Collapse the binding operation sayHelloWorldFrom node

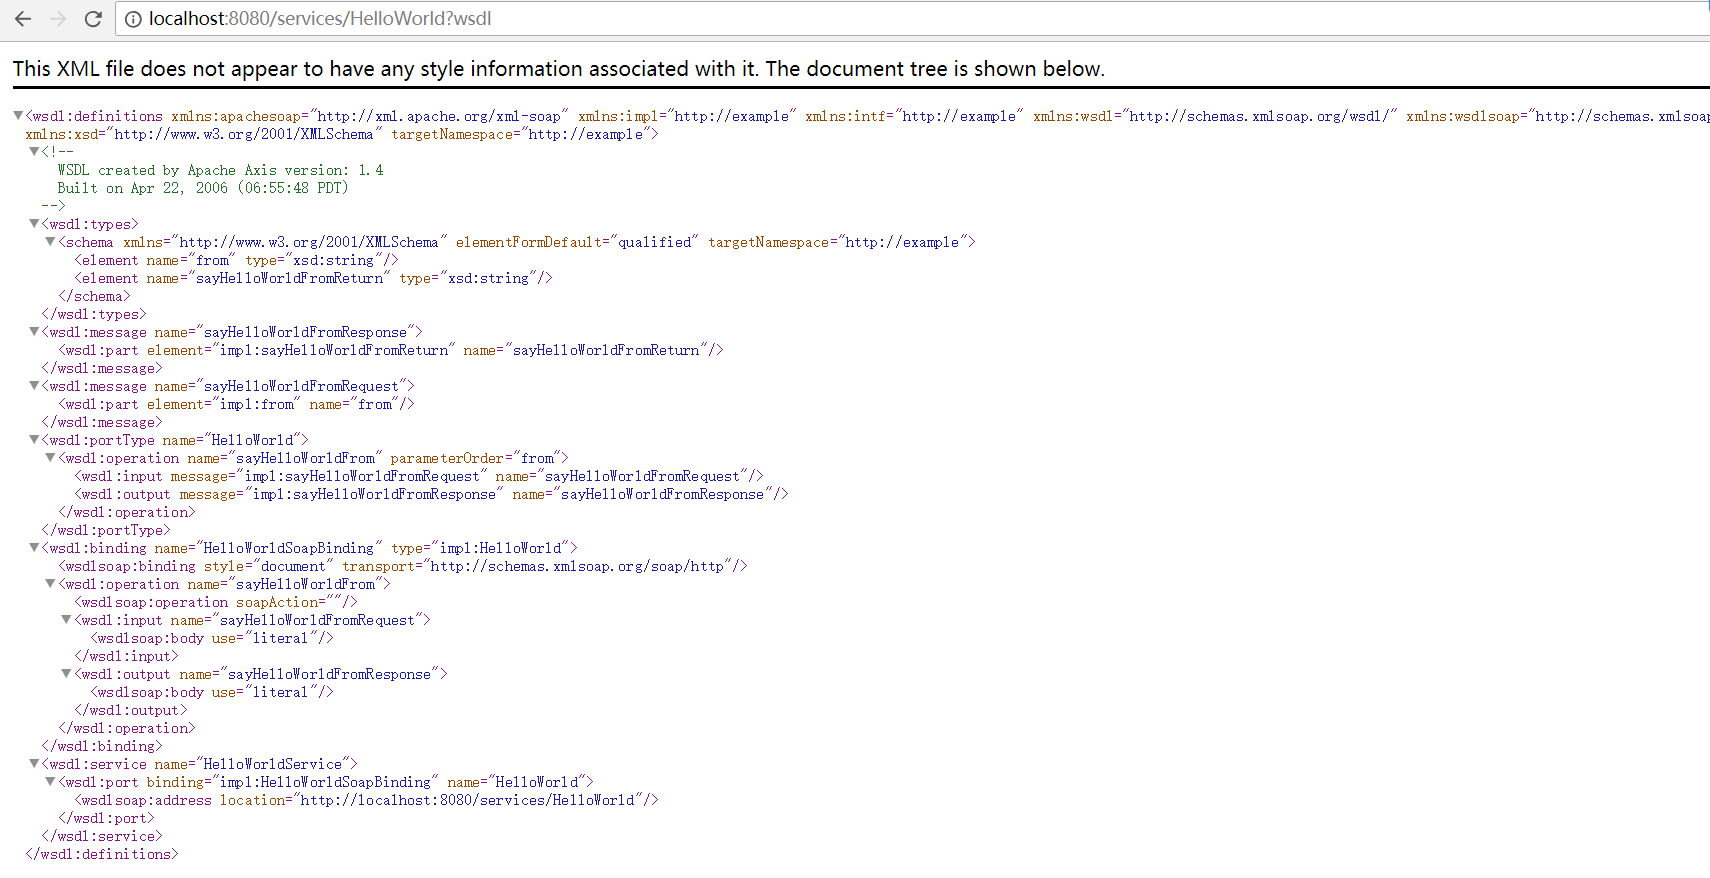(50, 584)
